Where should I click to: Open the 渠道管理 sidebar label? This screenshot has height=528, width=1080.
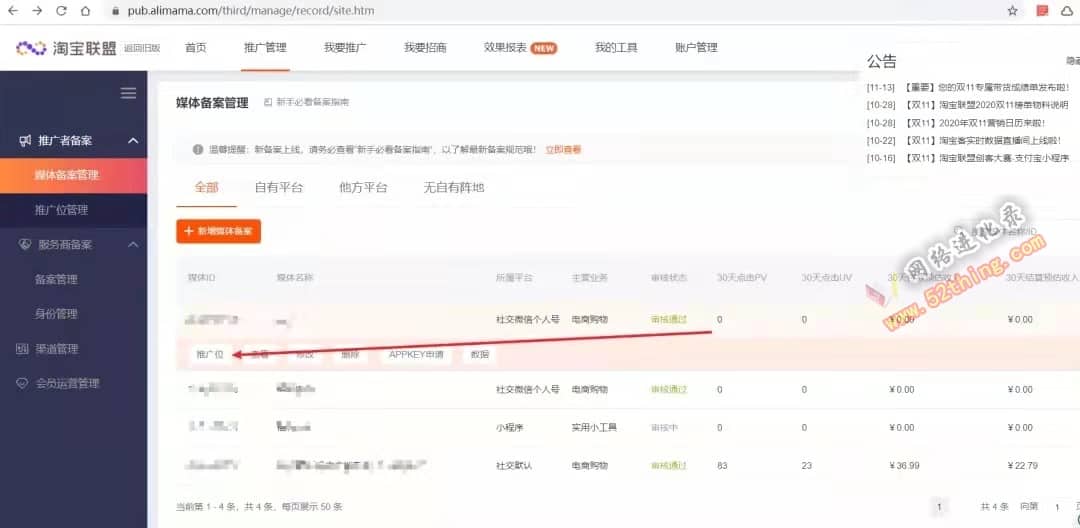(x=57, y=349)
